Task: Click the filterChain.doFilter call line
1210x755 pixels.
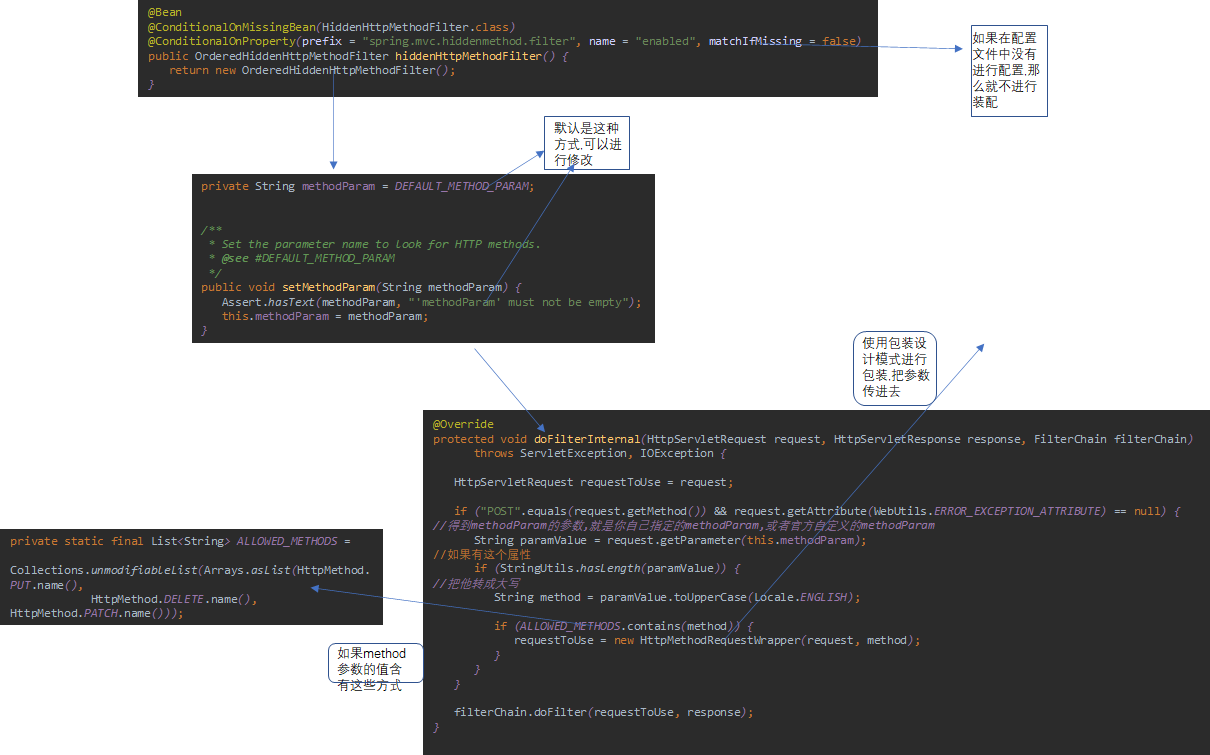Action: click(x=602, y=712)
